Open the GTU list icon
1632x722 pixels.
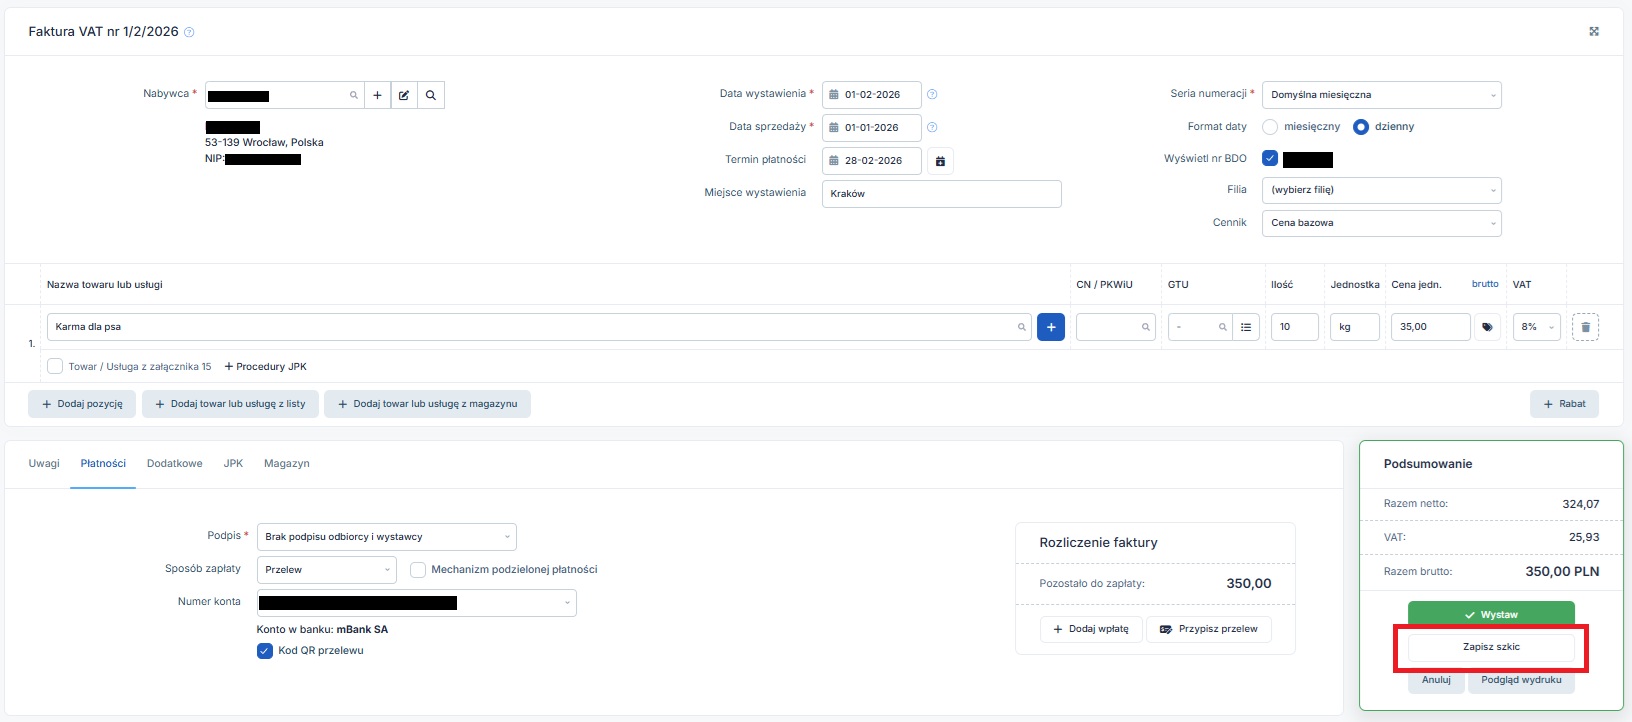1246,327
